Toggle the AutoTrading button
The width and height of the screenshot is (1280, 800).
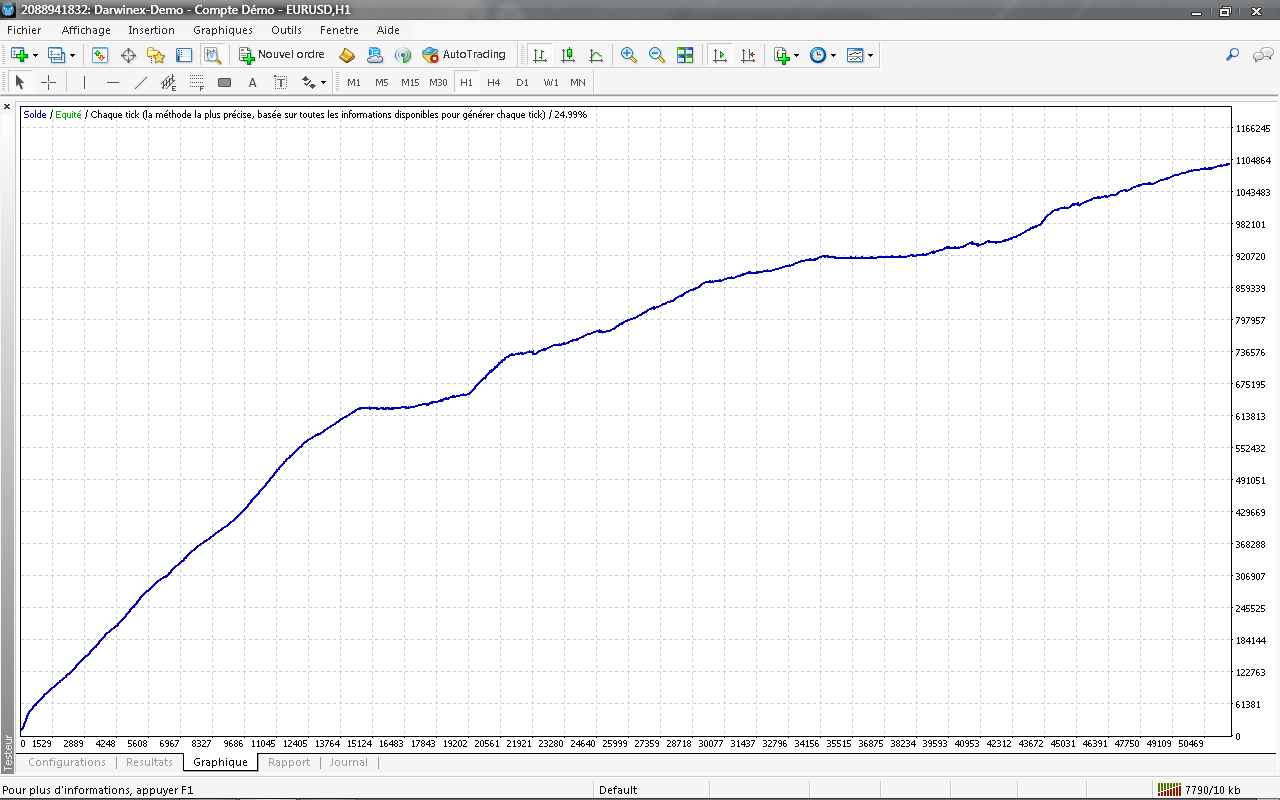(464, 55)
